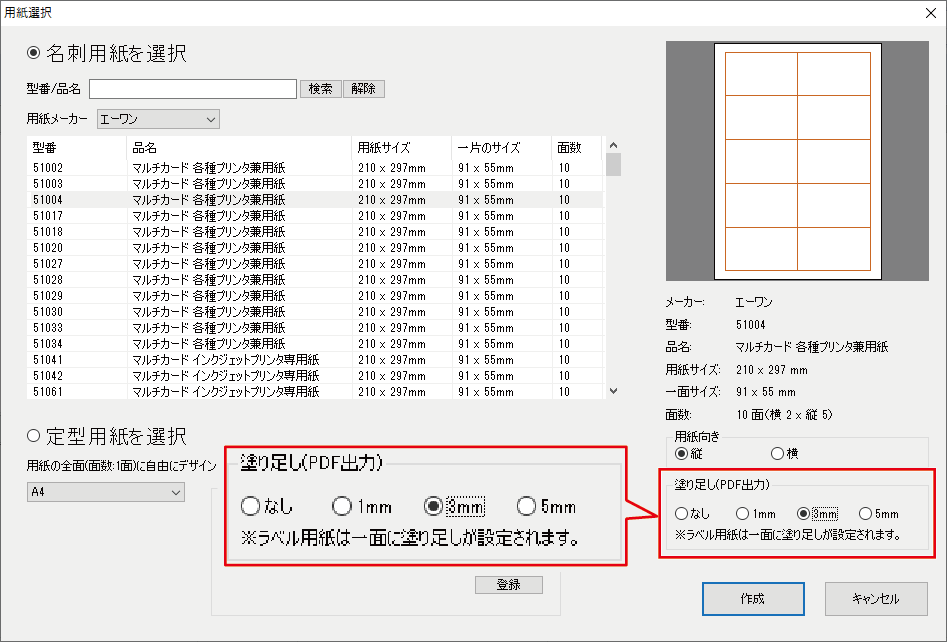Click the 検索 button
This screenshot has height=642, width=947.
pyautogui.click(x=321, y=89)
